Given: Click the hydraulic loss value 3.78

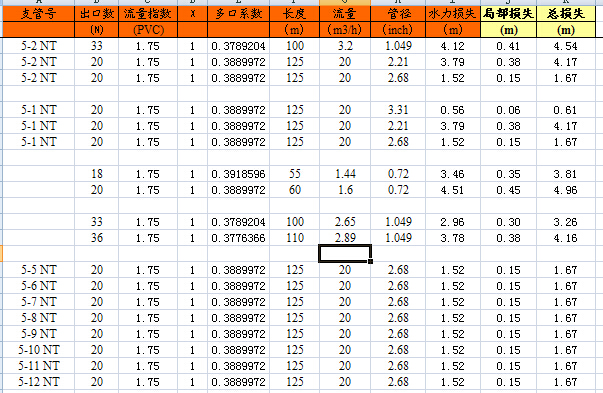Looking at the screenshot, I should tap(453, 238).
